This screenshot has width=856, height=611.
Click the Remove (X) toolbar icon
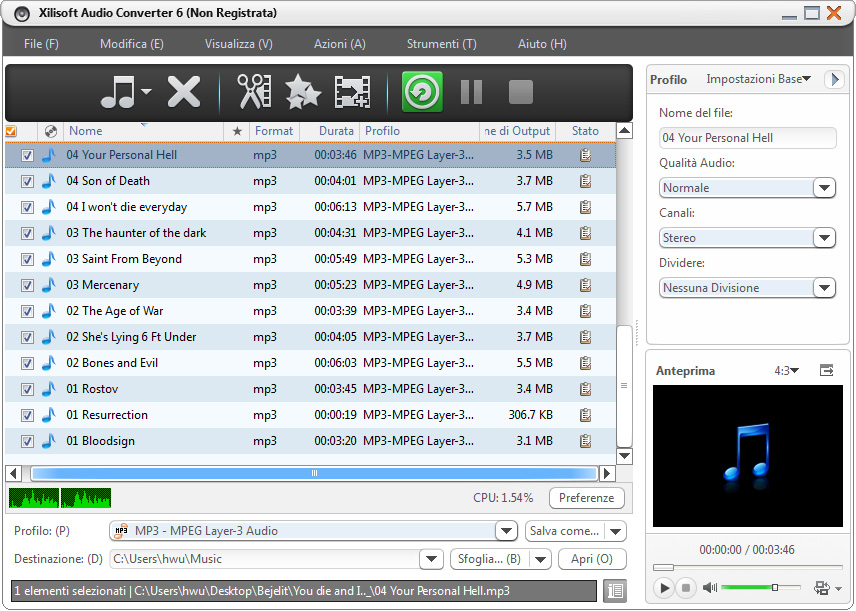[183, 92]
